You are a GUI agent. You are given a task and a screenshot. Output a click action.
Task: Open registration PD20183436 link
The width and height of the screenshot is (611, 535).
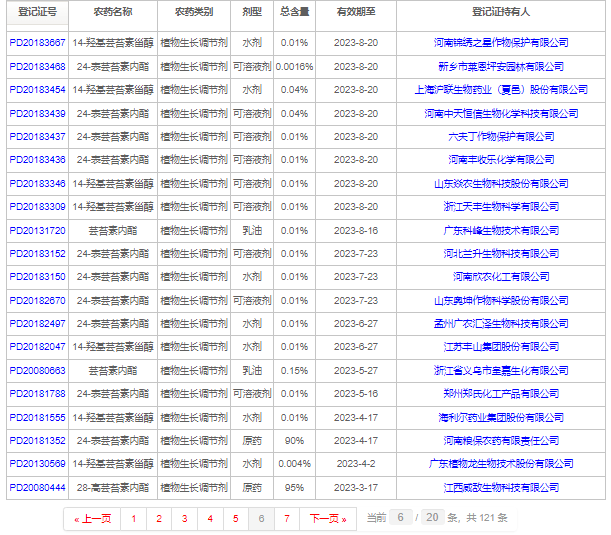point(37,160)
